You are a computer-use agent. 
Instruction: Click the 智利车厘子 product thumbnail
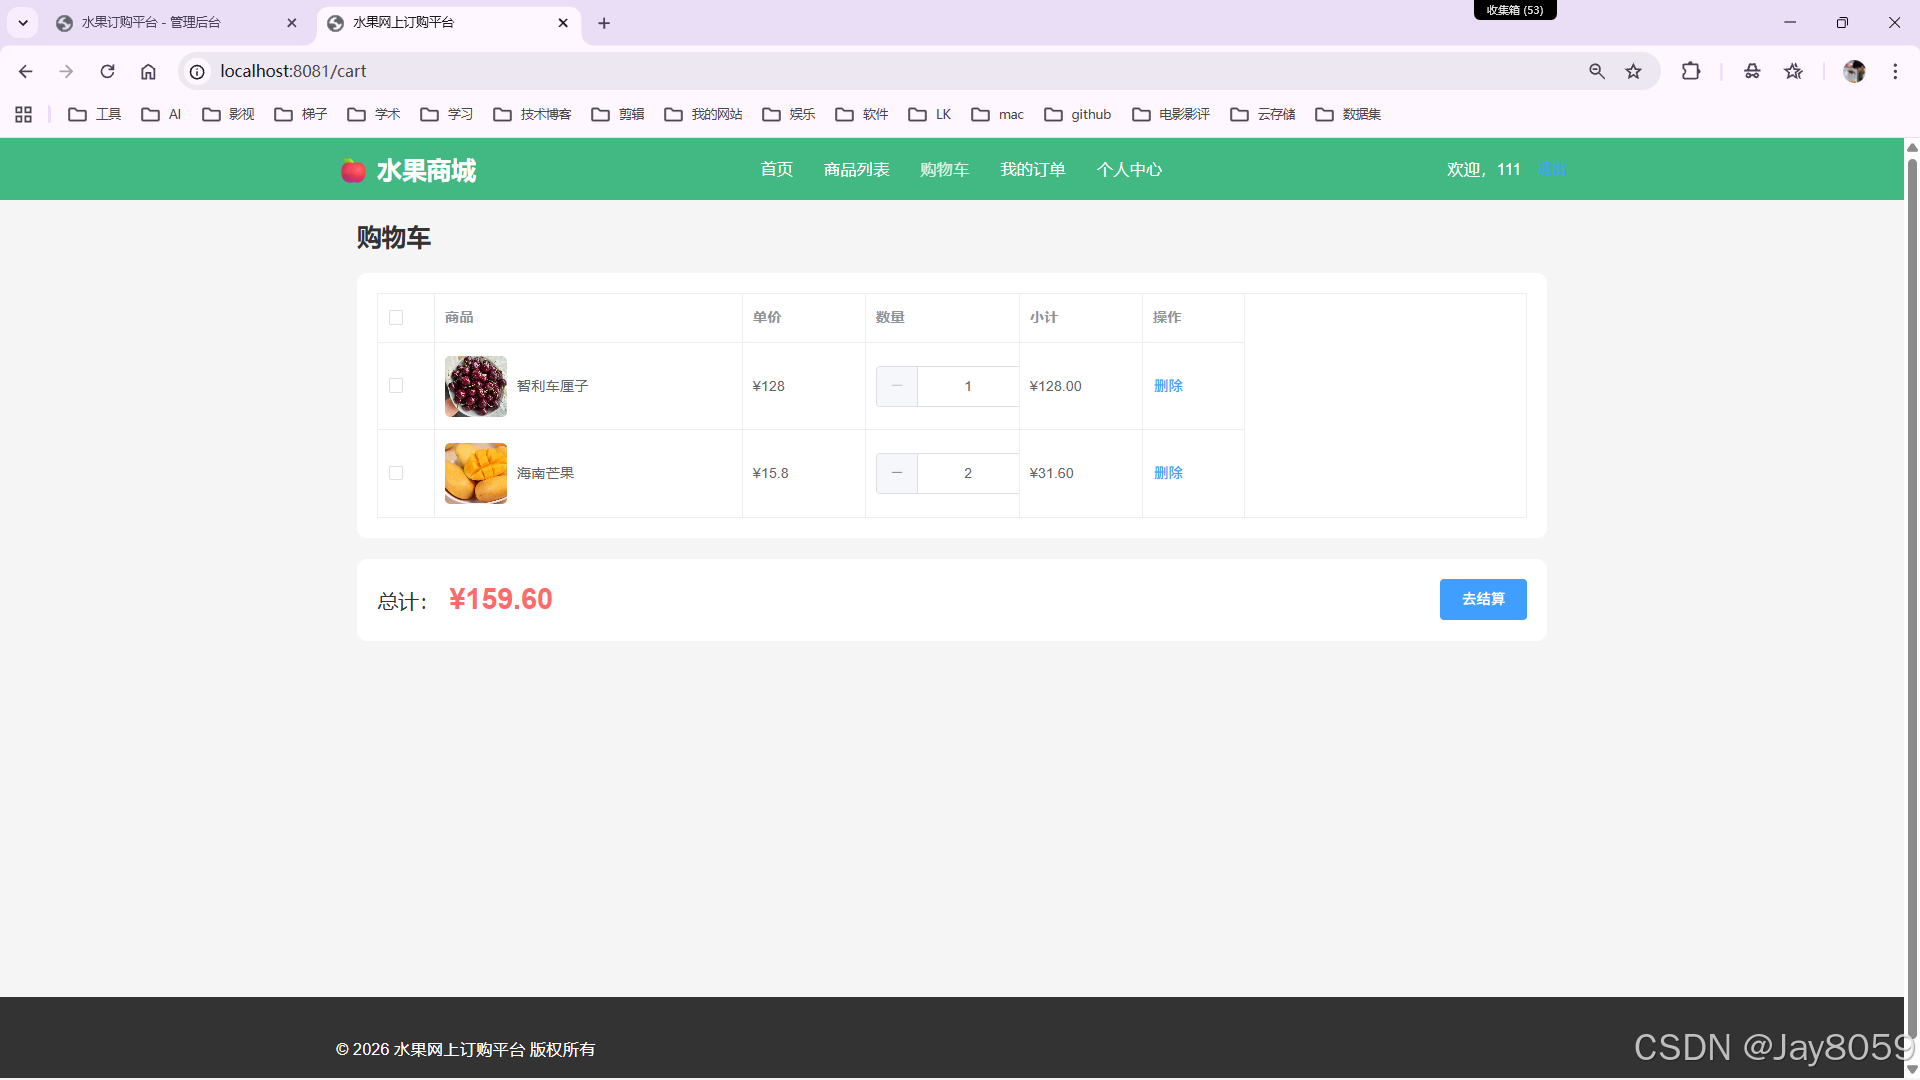475,386
